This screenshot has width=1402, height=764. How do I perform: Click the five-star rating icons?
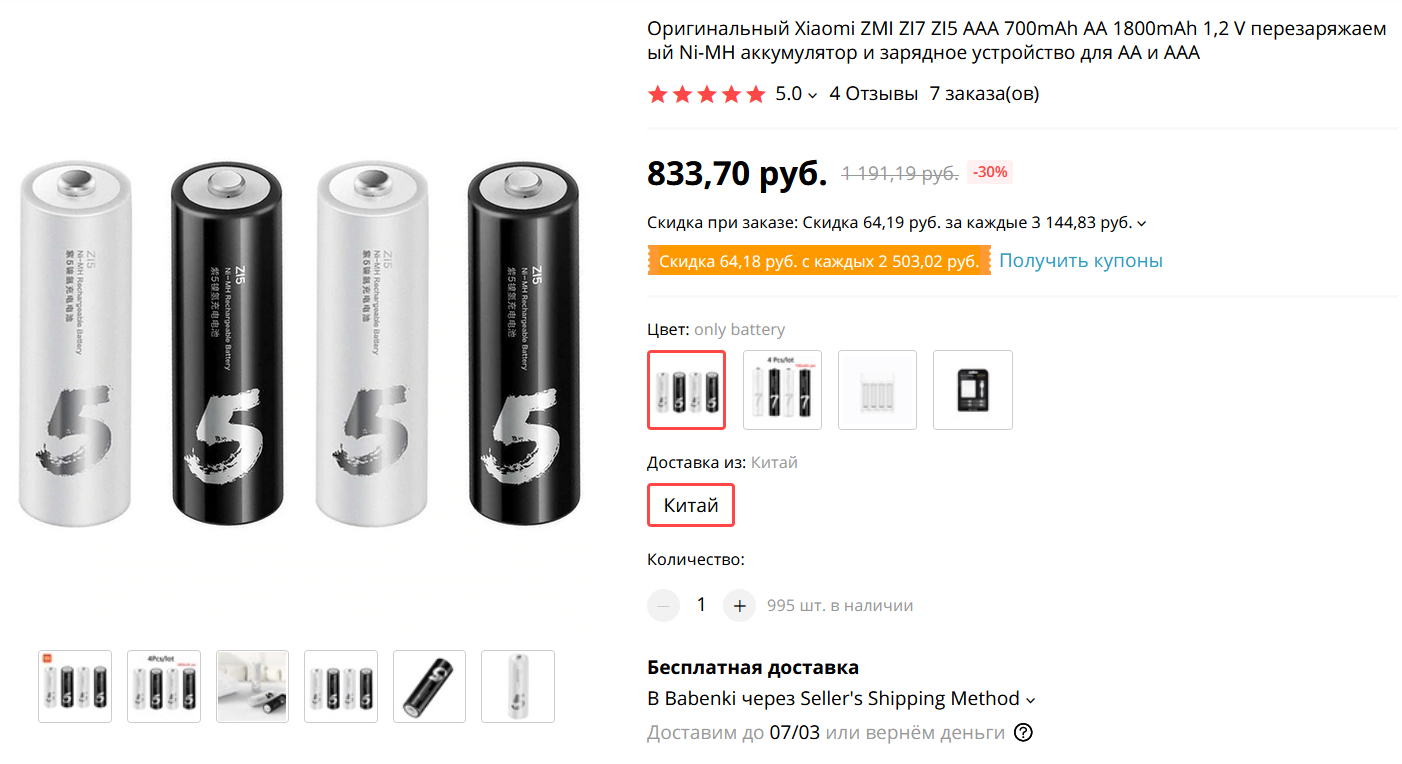(x=706, y=94)
